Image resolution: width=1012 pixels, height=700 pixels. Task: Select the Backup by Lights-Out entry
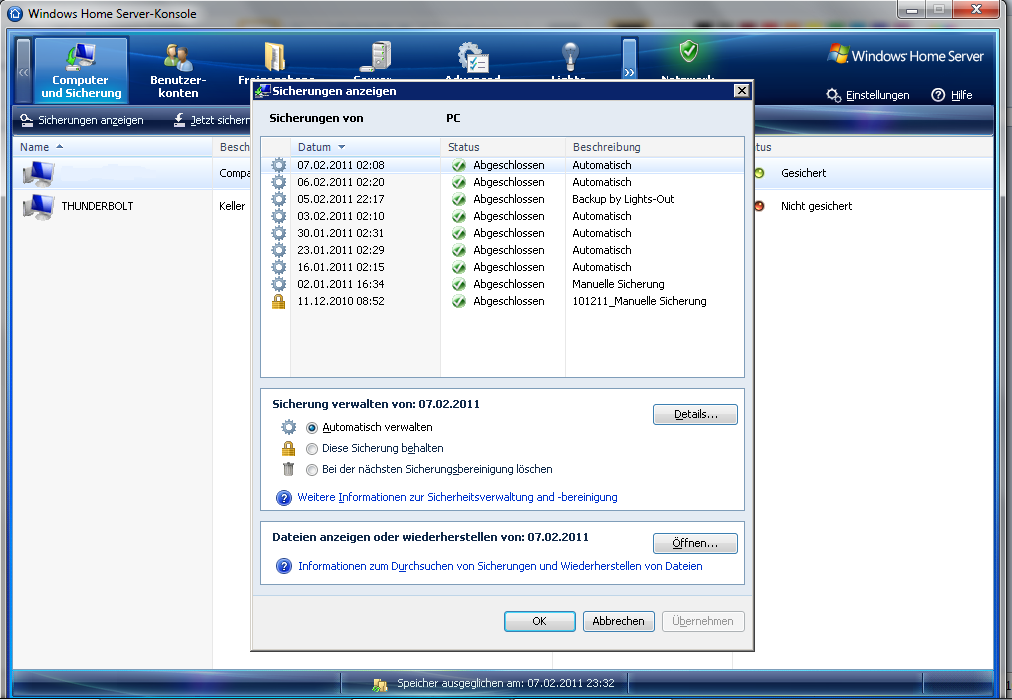tap(502, 199)
